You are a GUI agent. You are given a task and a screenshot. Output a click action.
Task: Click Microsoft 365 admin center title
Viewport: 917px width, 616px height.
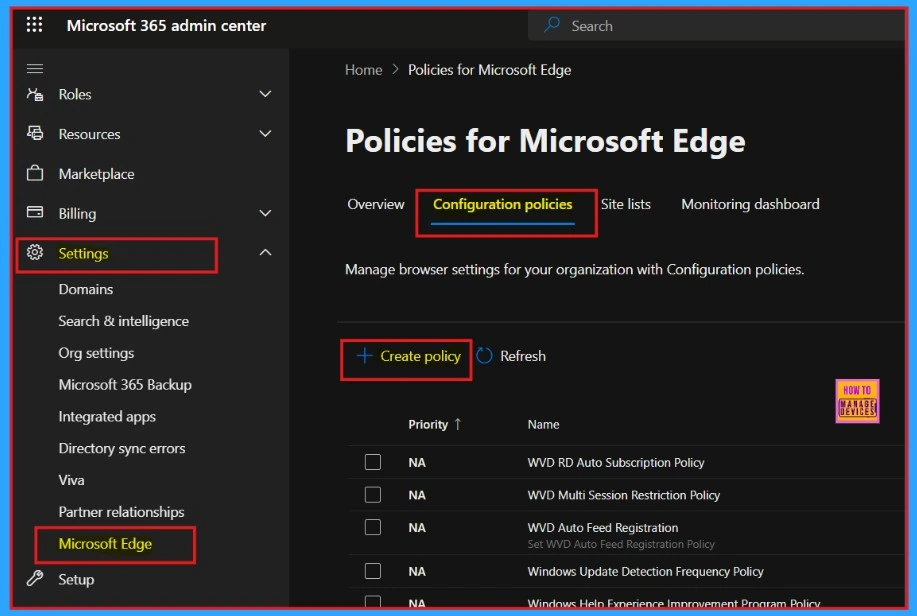coord(166,25)
